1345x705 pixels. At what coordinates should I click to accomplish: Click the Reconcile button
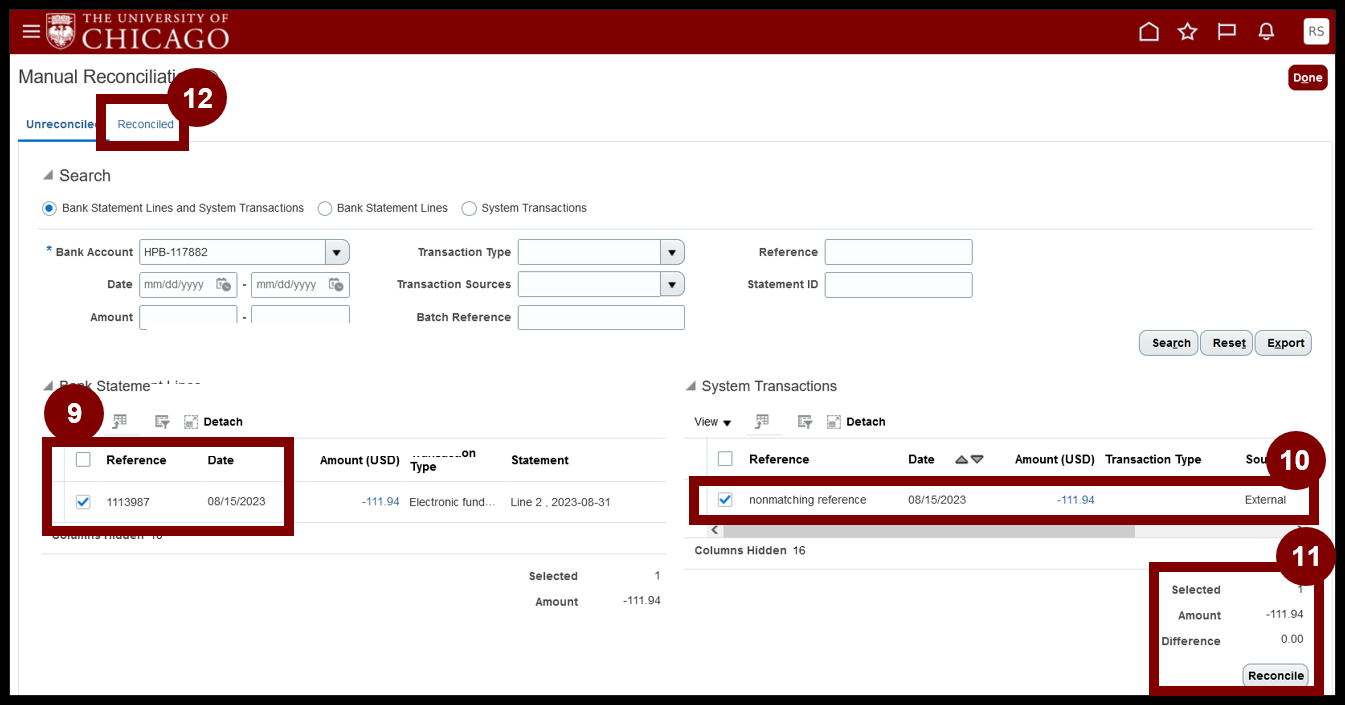(x=1276, y=675)
